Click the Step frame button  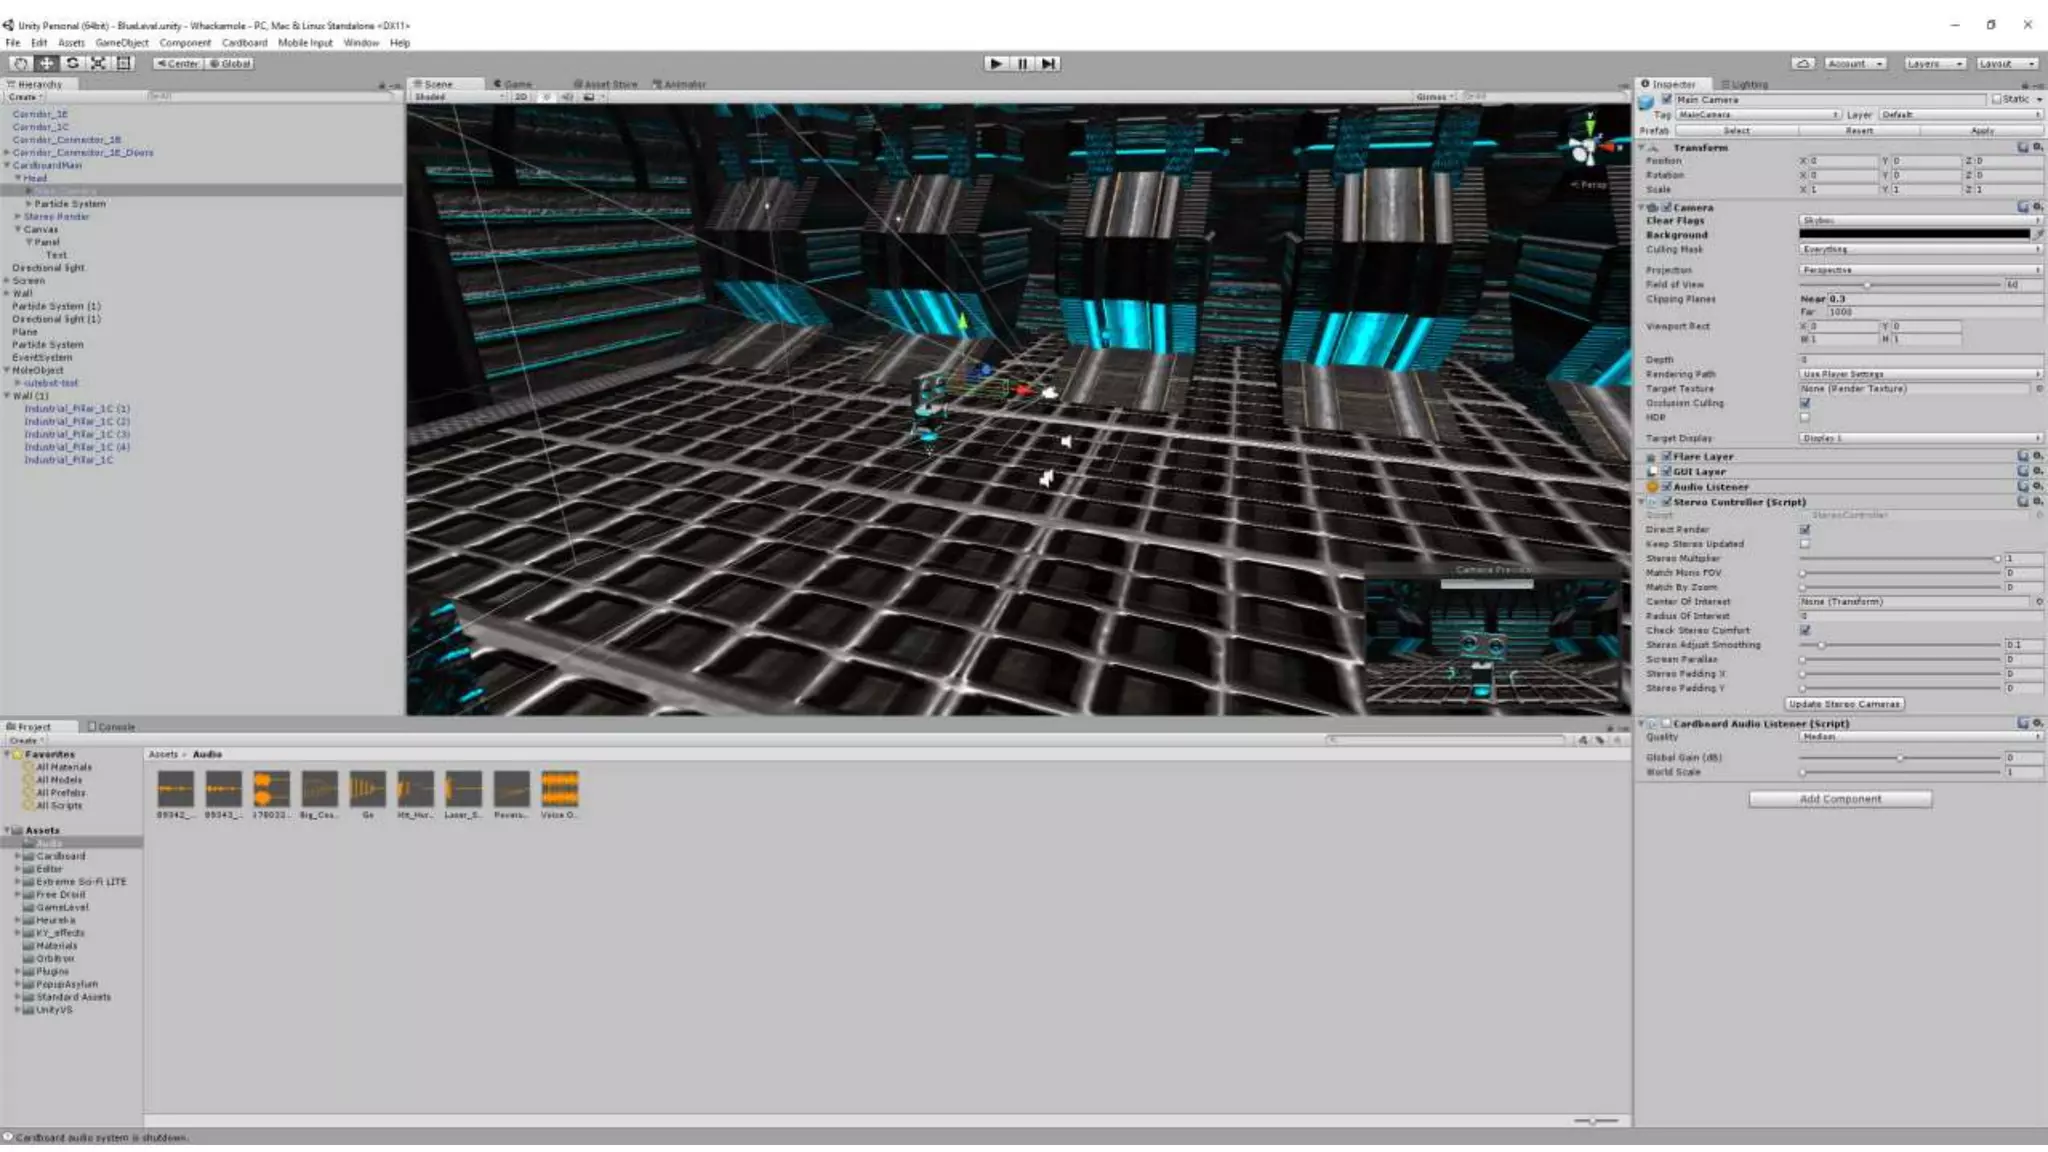coord(1048,63)
